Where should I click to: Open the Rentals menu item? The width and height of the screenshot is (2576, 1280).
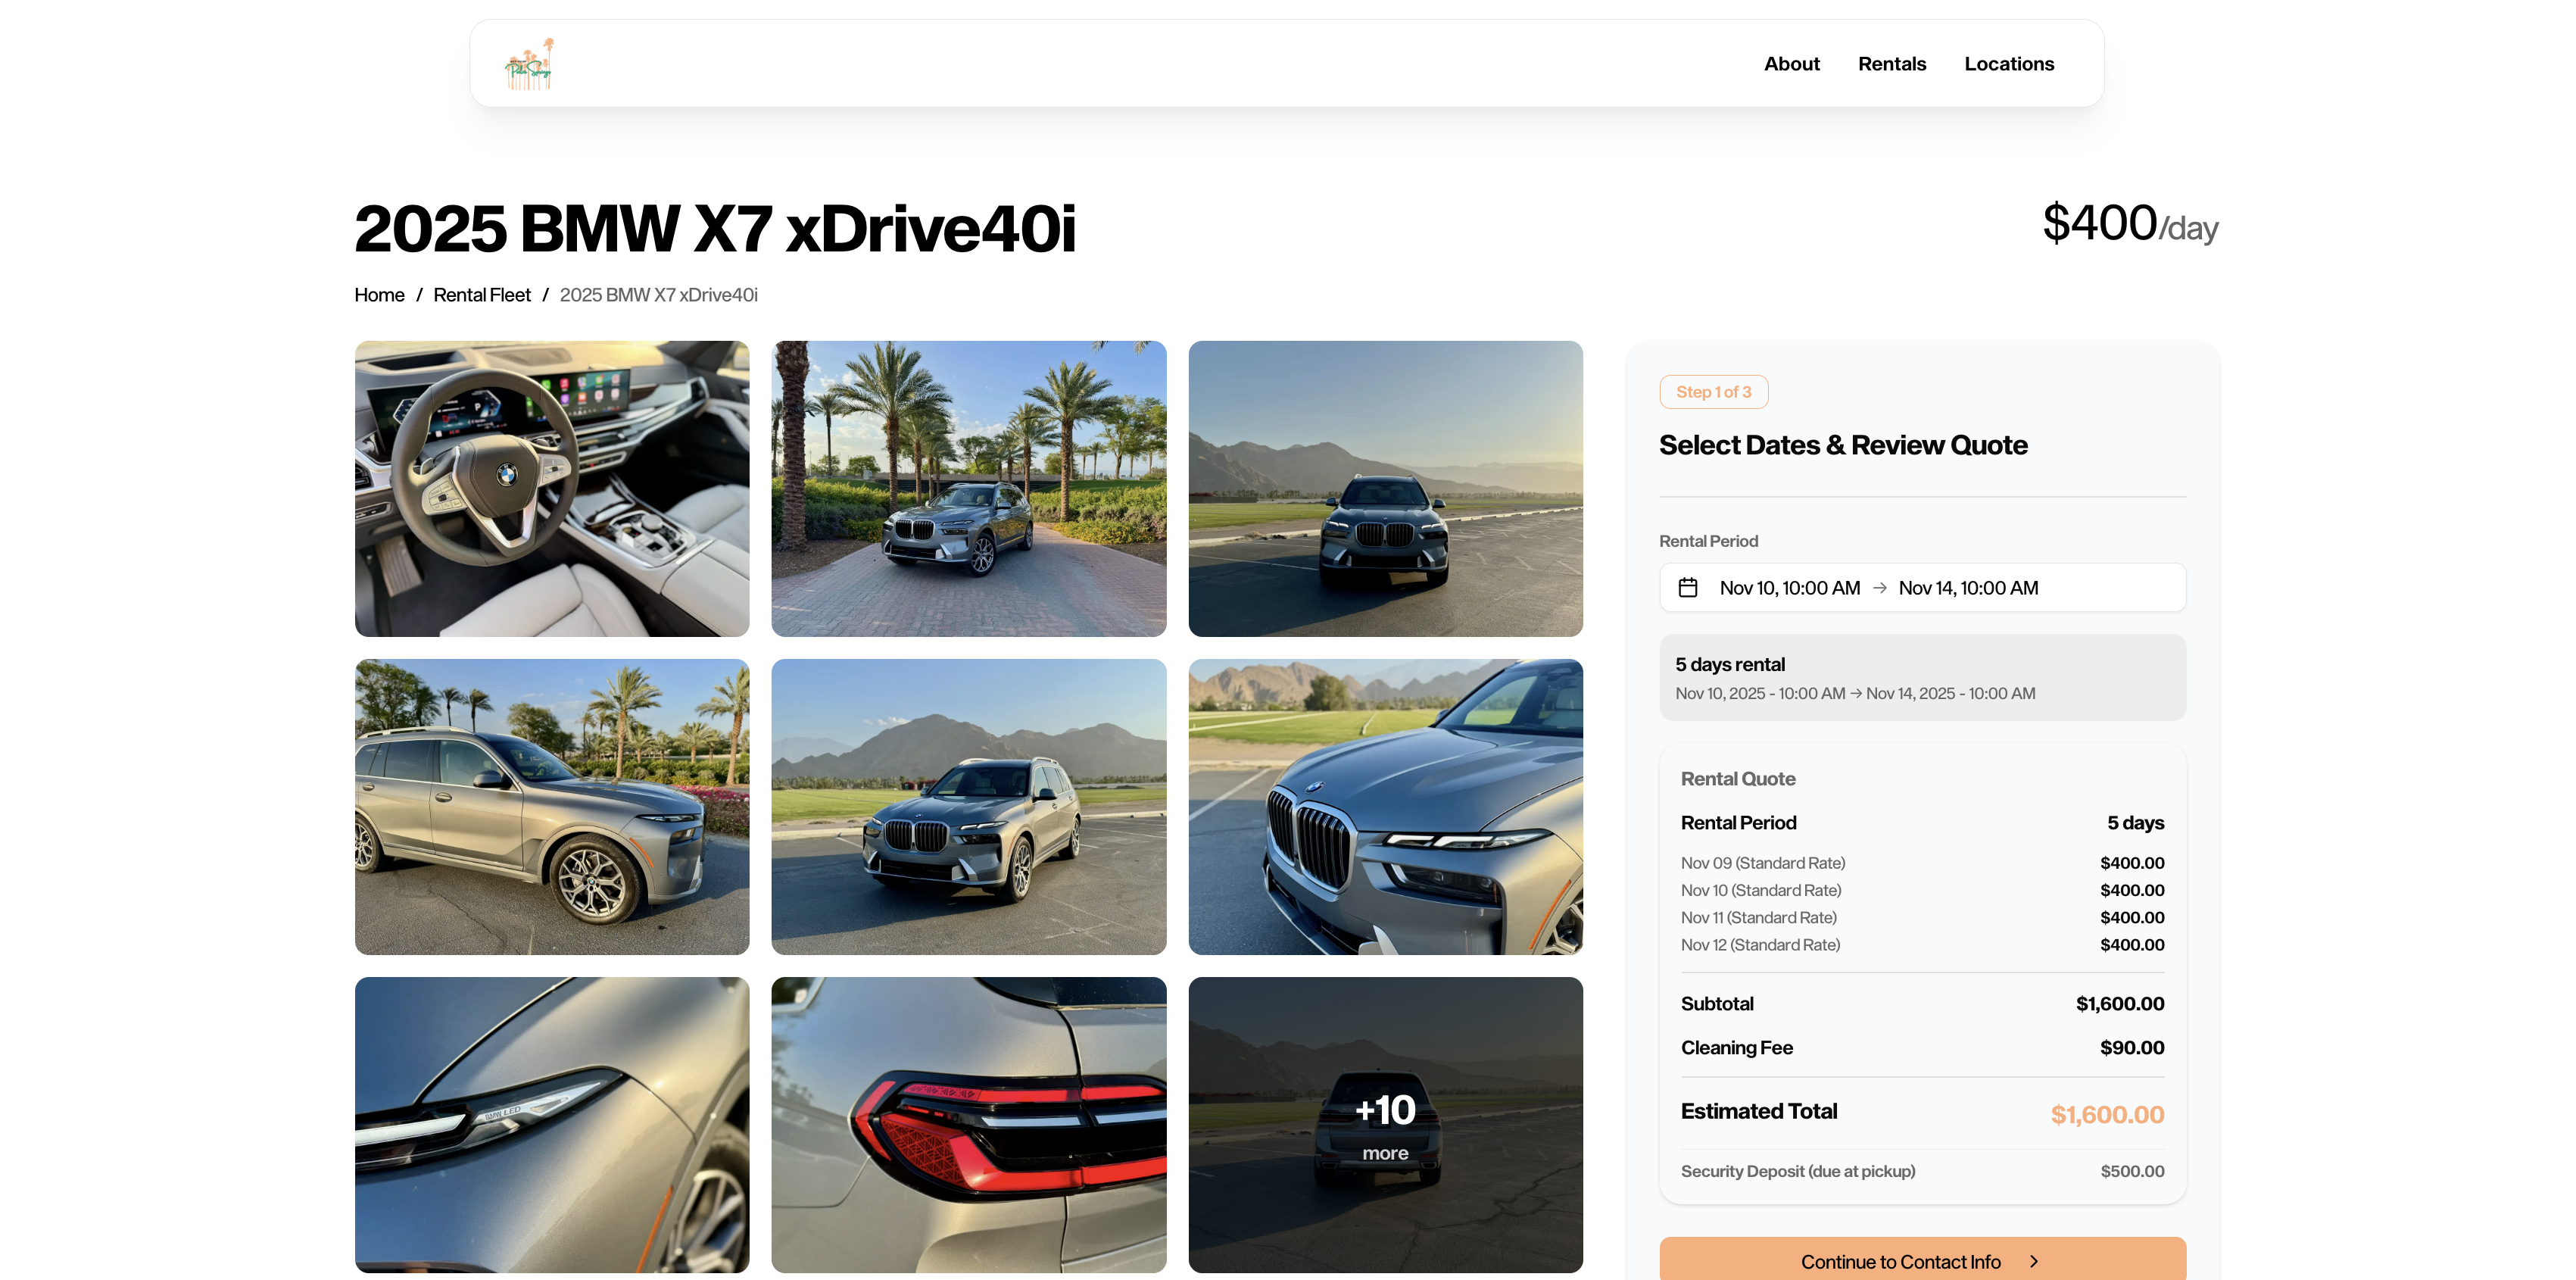[x=1892, y=63]
